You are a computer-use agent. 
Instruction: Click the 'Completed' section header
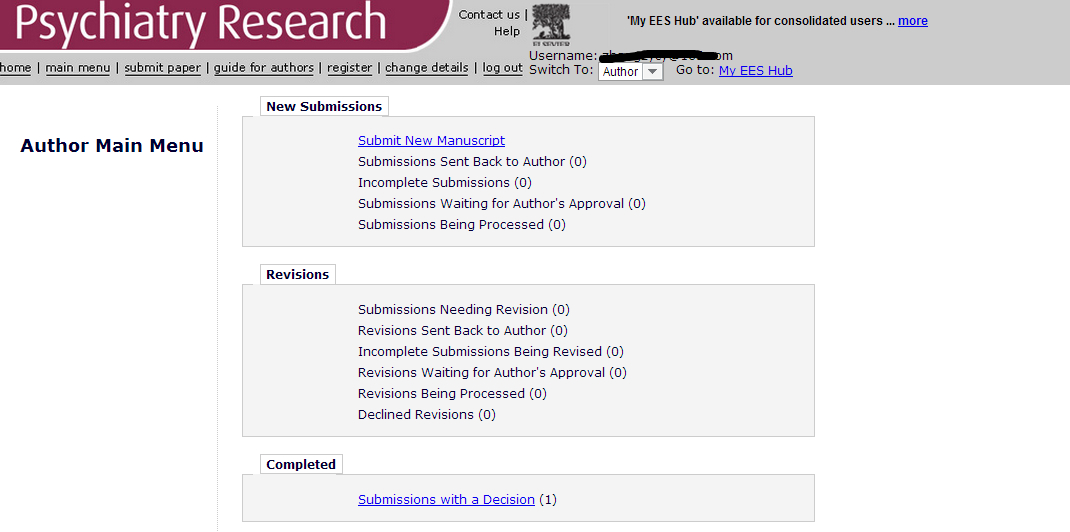tap(301, 464)
